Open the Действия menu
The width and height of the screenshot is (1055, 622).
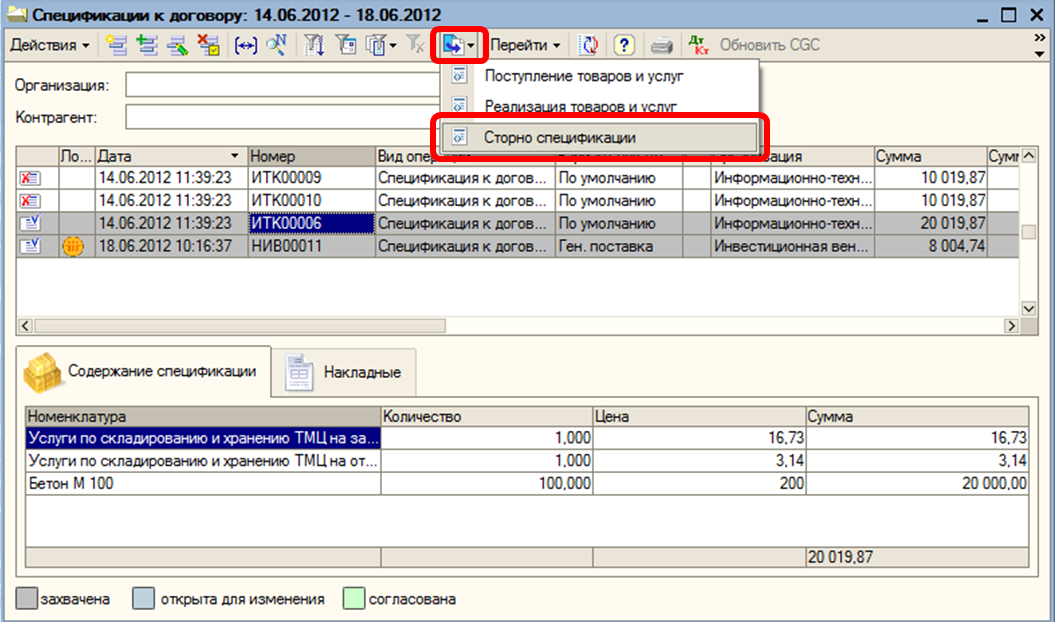pos(50,46)
